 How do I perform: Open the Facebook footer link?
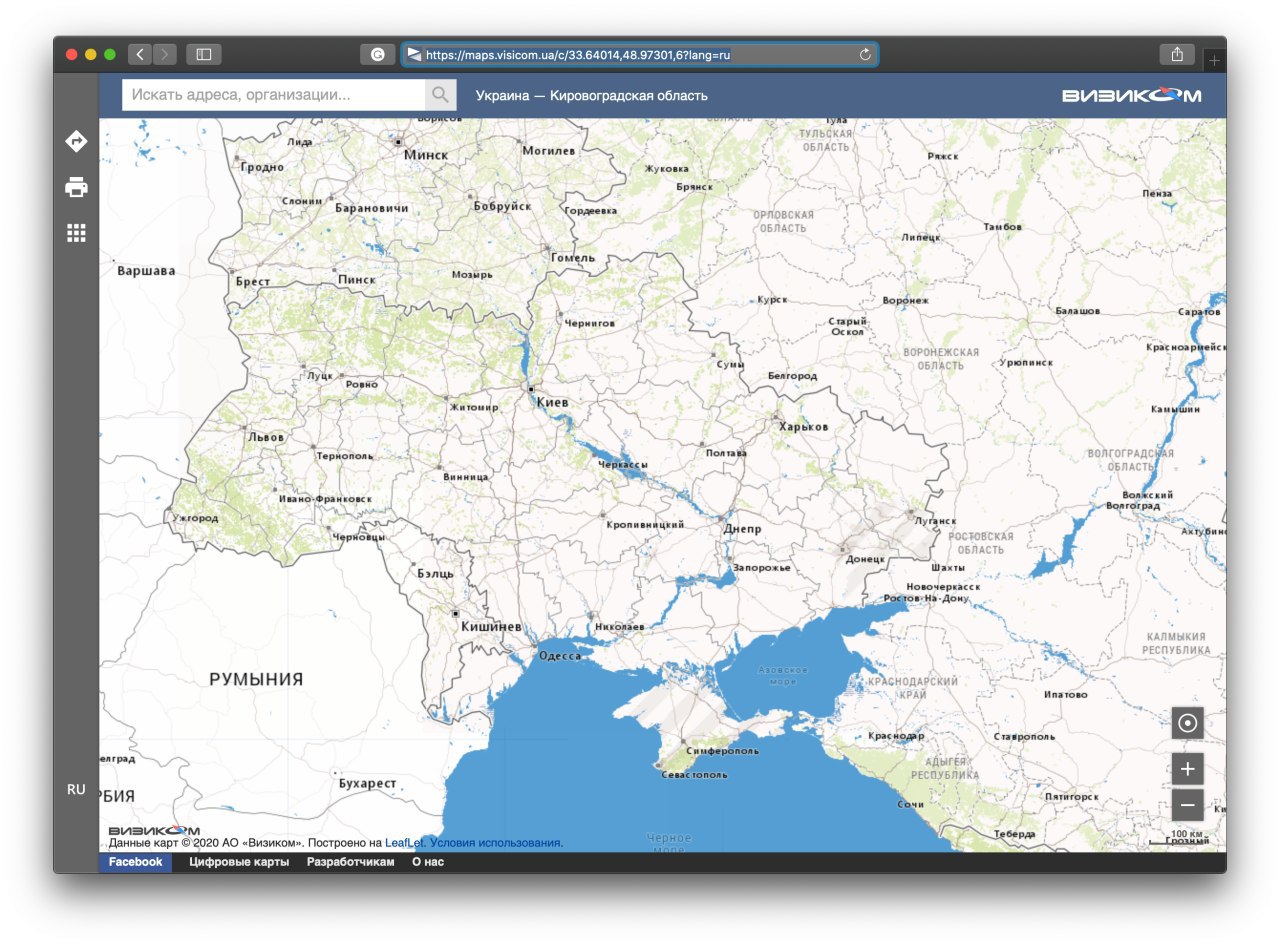coord(135,862)
